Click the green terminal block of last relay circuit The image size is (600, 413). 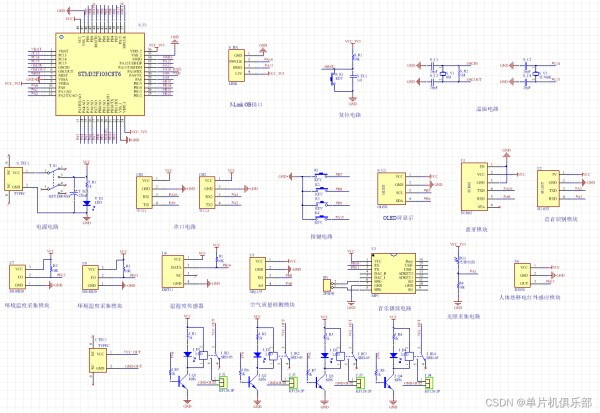coord(429,382)
